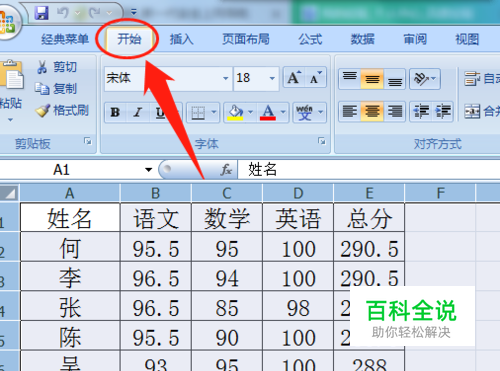The width and height of the screenshot is (500, 371).
Task: Expand the 粘贴 options arrow
Action: tap(10, 120)
